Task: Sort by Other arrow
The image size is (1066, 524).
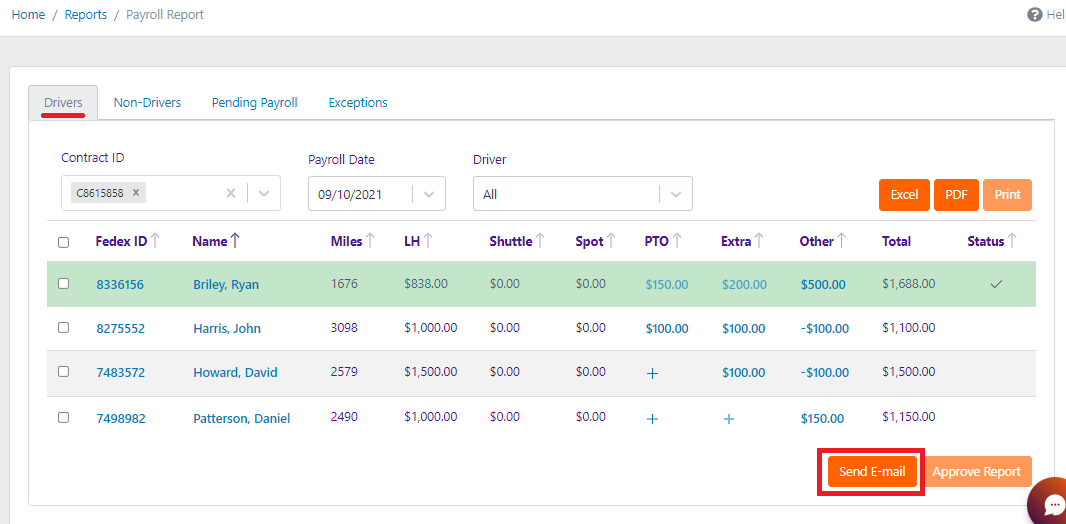Action: pos(842,241)
